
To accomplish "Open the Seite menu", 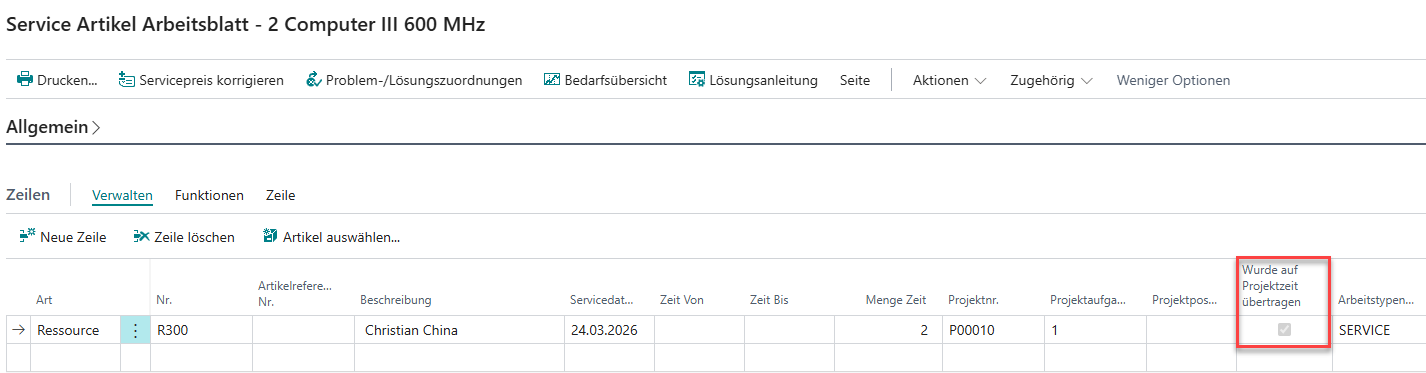I will coord(855,80).
